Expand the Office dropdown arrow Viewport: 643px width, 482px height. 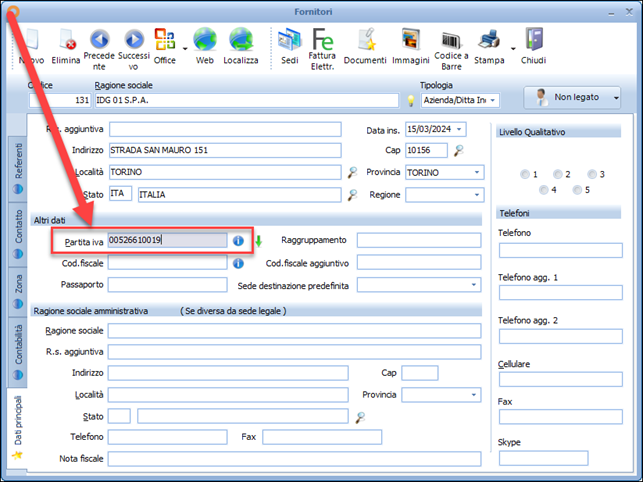coord(185,49)
